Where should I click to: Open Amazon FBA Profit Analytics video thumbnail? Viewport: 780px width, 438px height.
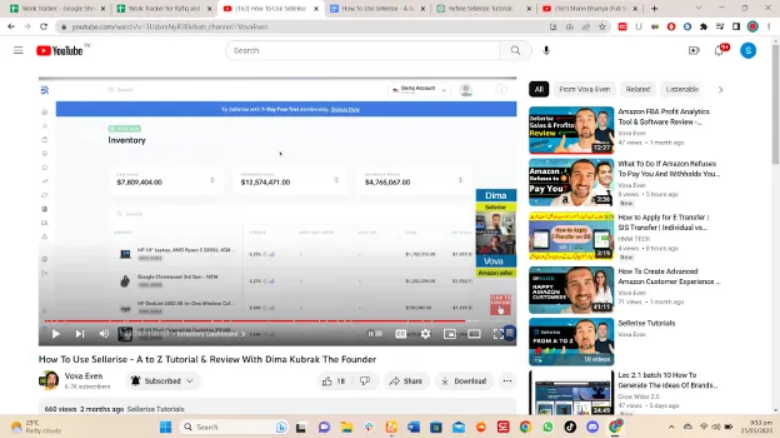coord(571,130)
